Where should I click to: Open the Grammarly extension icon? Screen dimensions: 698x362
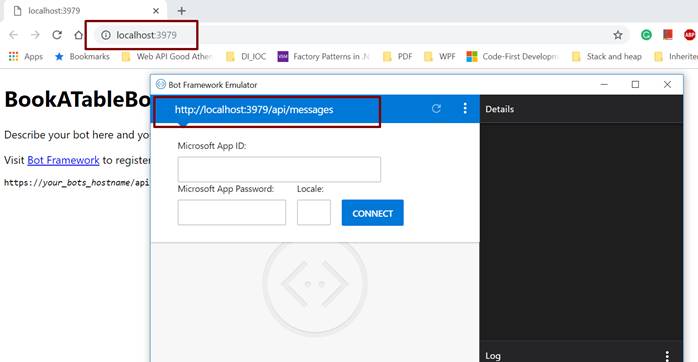pyautogui.click(x=646, y=35)
